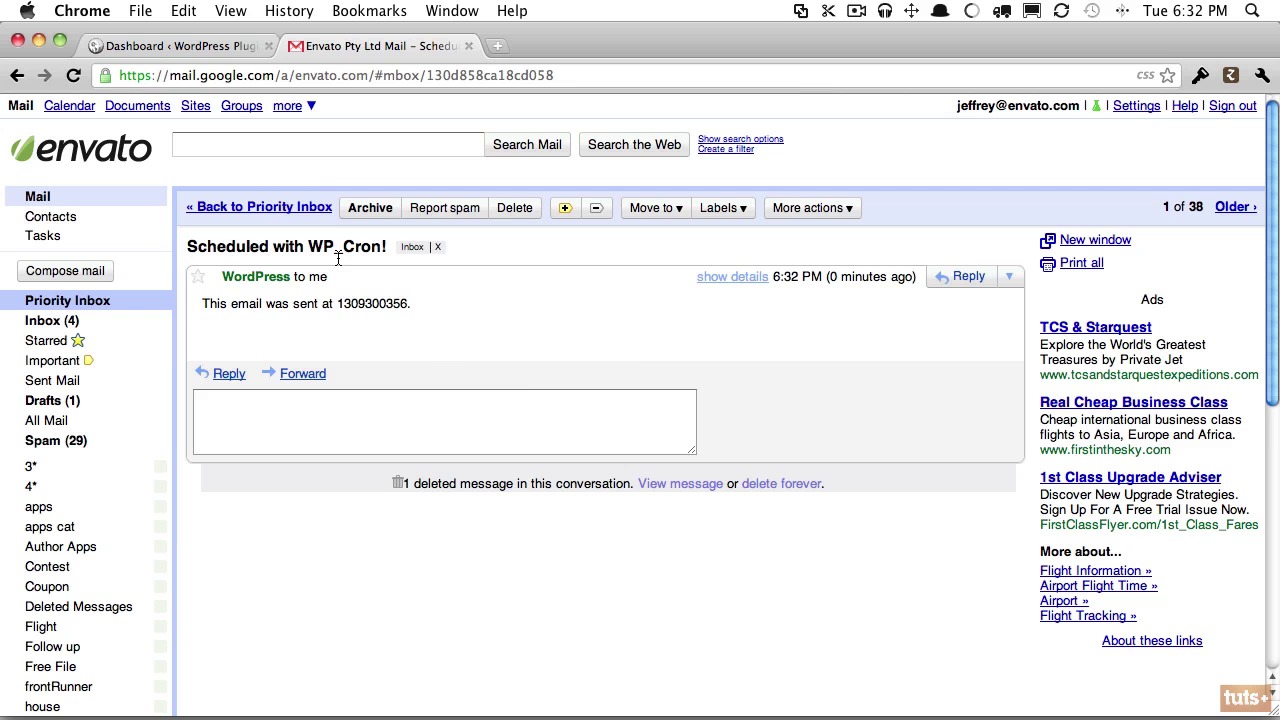The width and height of the screenshot is (1280, 720).
Task: Click in the mail search field
Action: point(328,145)
